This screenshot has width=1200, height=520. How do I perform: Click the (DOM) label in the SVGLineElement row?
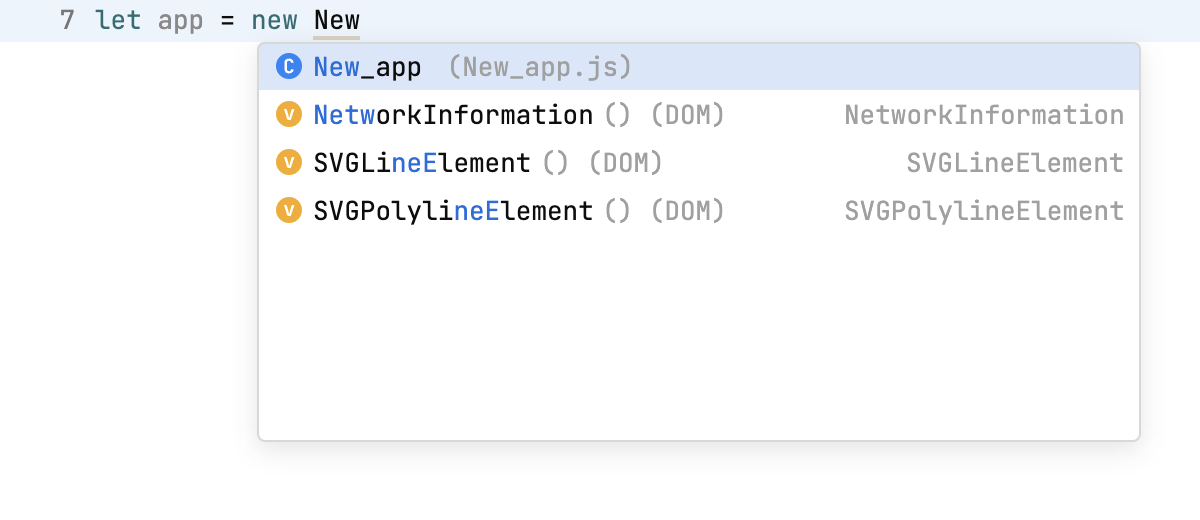coord(625,163)
